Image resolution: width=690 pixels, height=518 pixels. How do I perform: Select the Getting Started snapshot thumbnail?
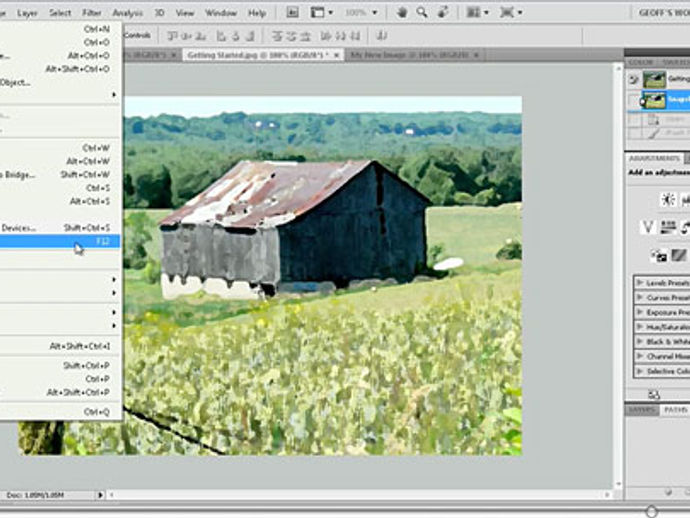point(654,80)
